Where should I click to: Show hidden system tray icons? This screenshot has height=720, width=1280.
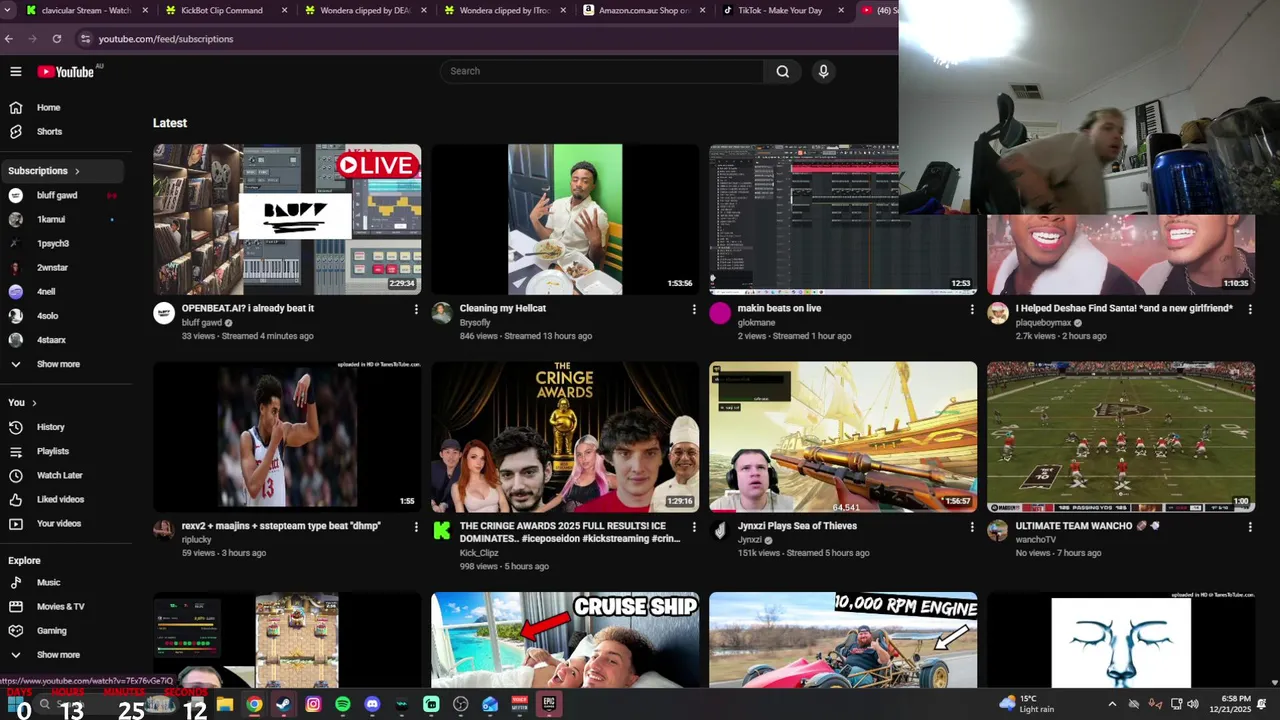coord(1112,704)
